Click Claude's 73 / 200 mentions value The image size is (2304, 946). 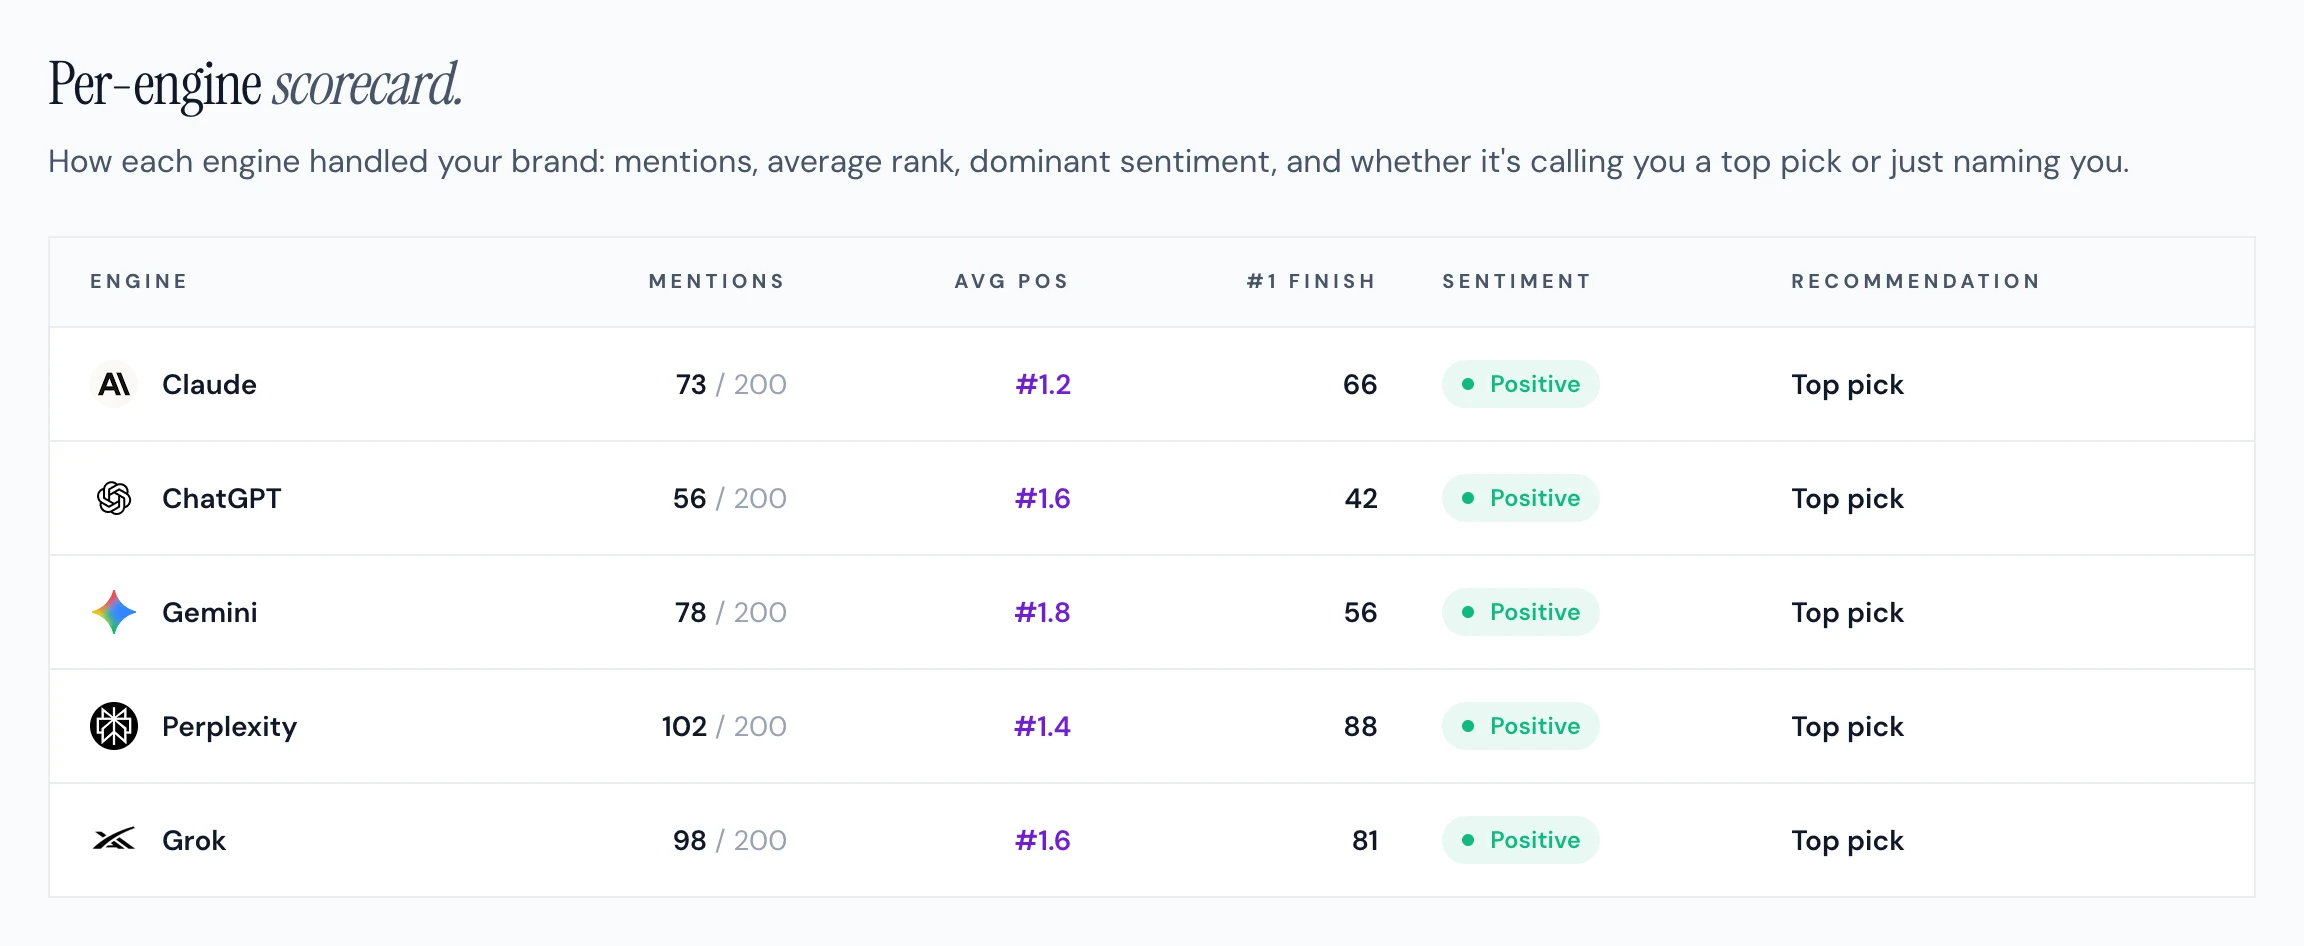731,384
